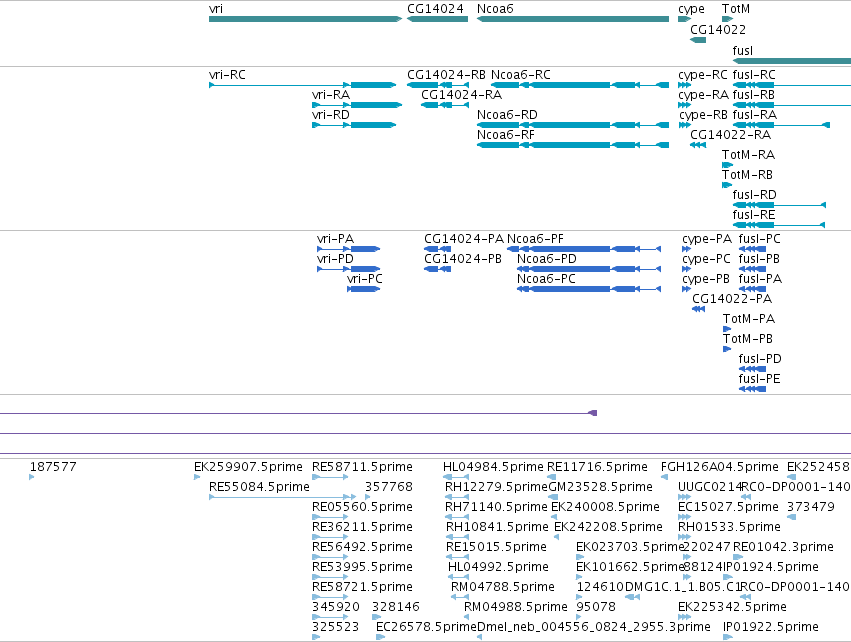Click the EK259907.5prime EST
This screenshot has height=642, width=851.
tap(197, 477)
